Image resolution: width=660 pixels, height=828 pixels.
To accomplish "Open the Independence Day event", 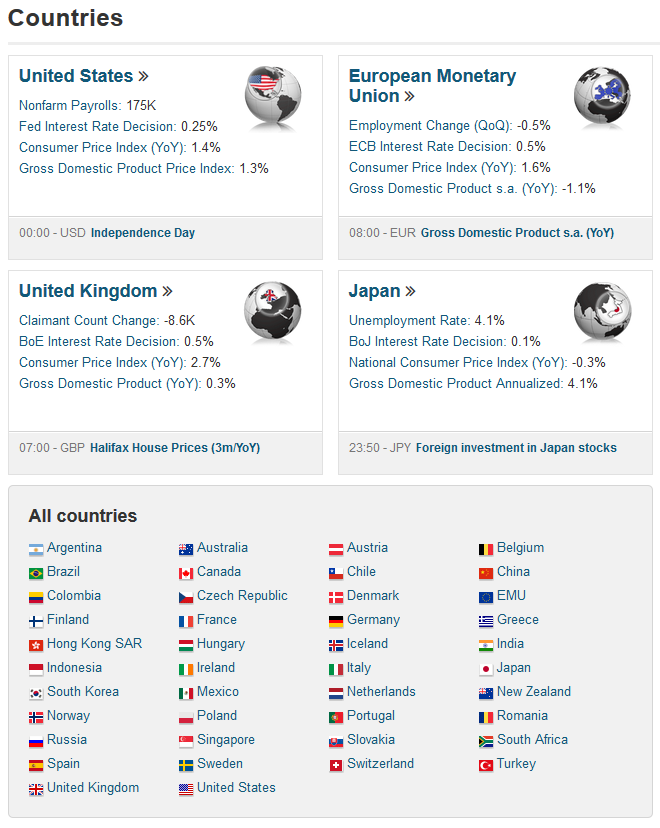I will pos(143,233).
